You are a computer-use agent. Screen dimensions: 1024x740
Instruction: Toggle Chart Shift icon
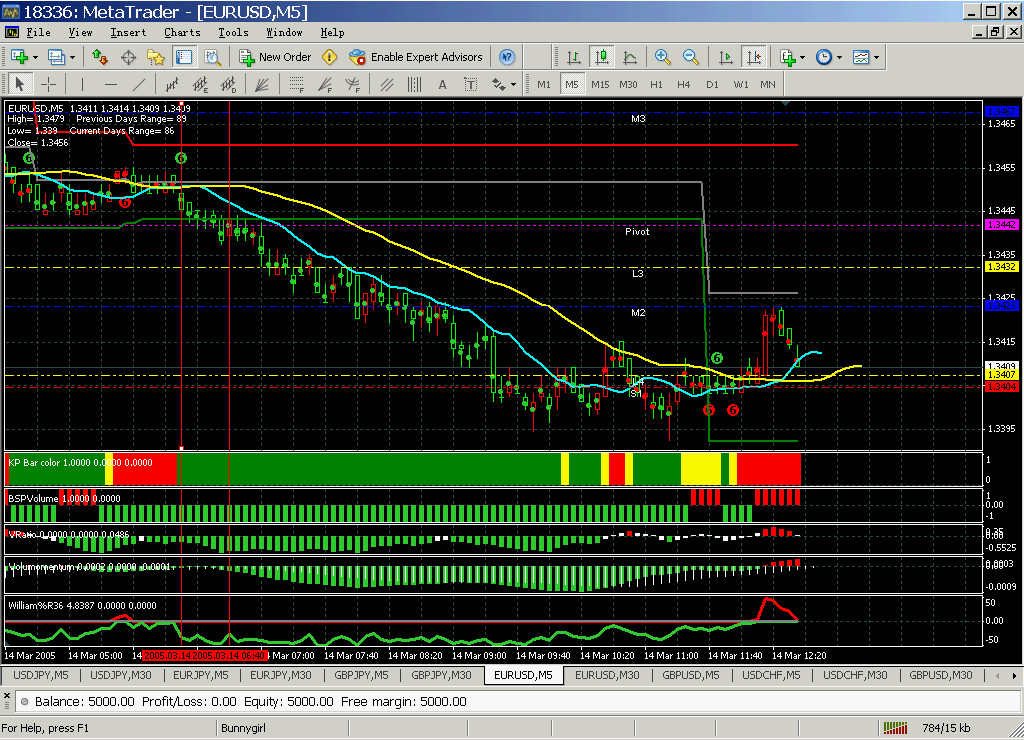tap(754, 57)
